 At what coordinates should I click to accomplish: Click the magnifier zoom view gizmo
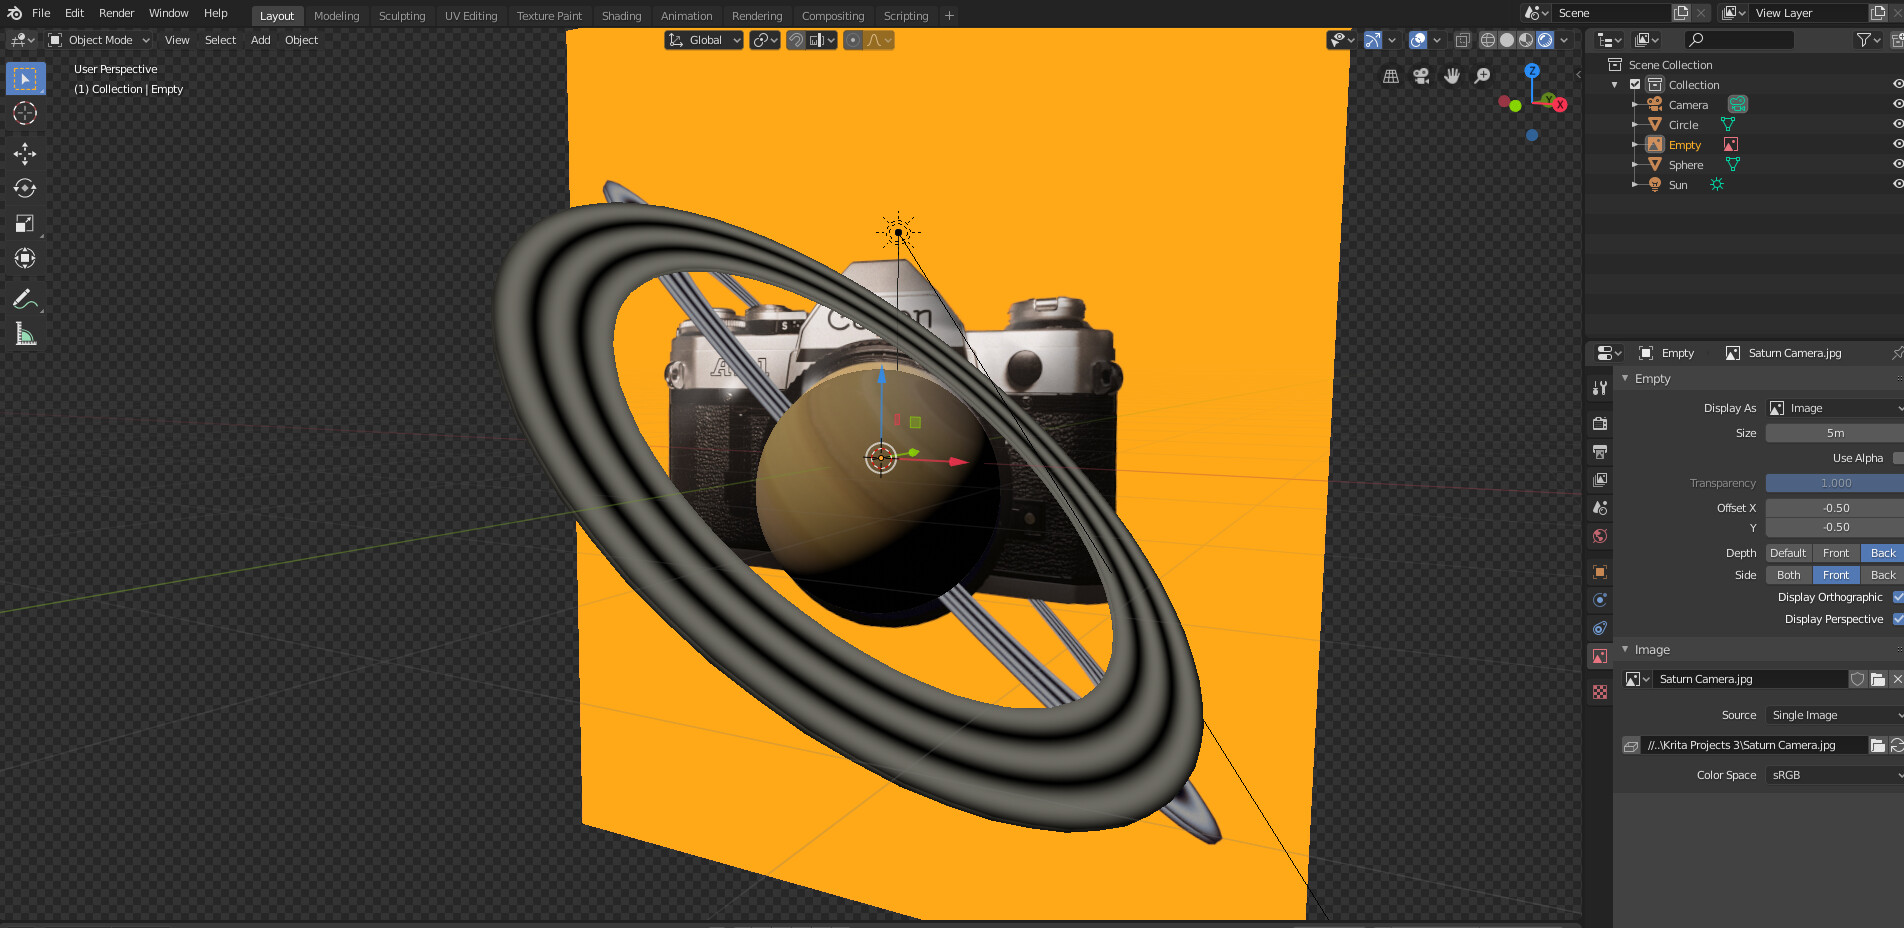pos(1483,76)
